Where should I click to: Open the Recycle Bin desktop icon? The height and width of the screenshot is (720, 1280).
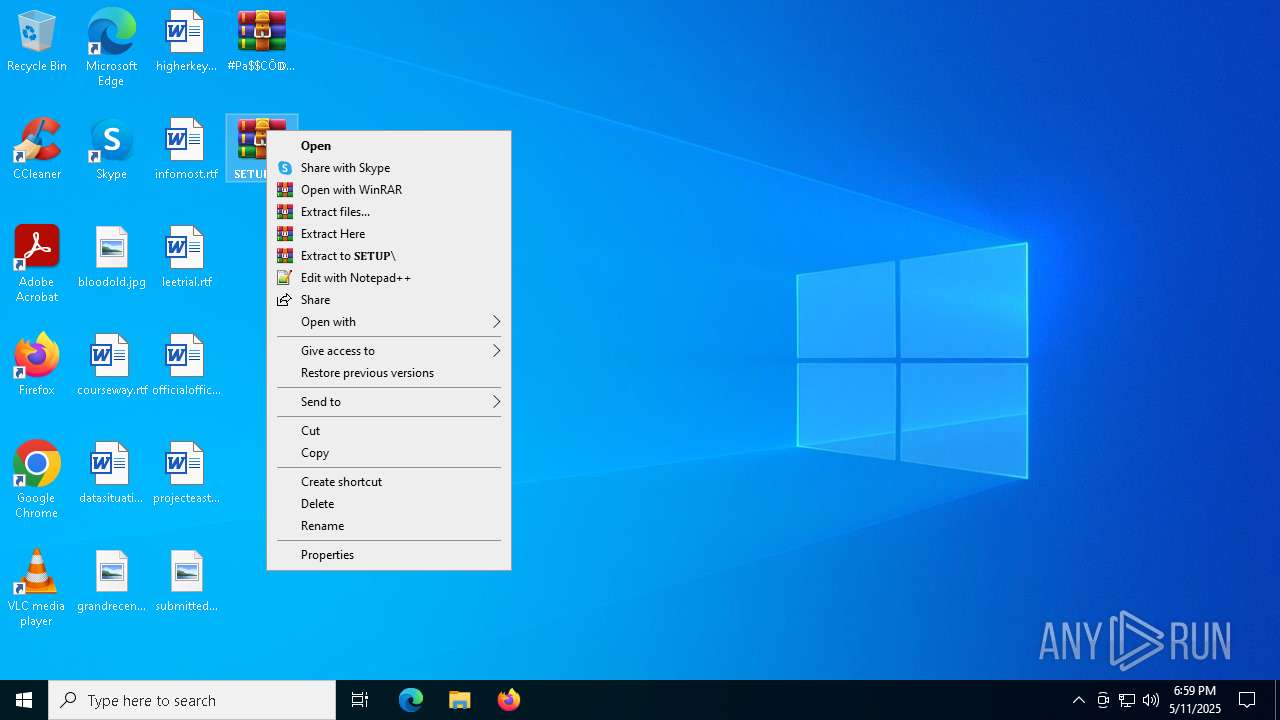[x=37, y=42]
